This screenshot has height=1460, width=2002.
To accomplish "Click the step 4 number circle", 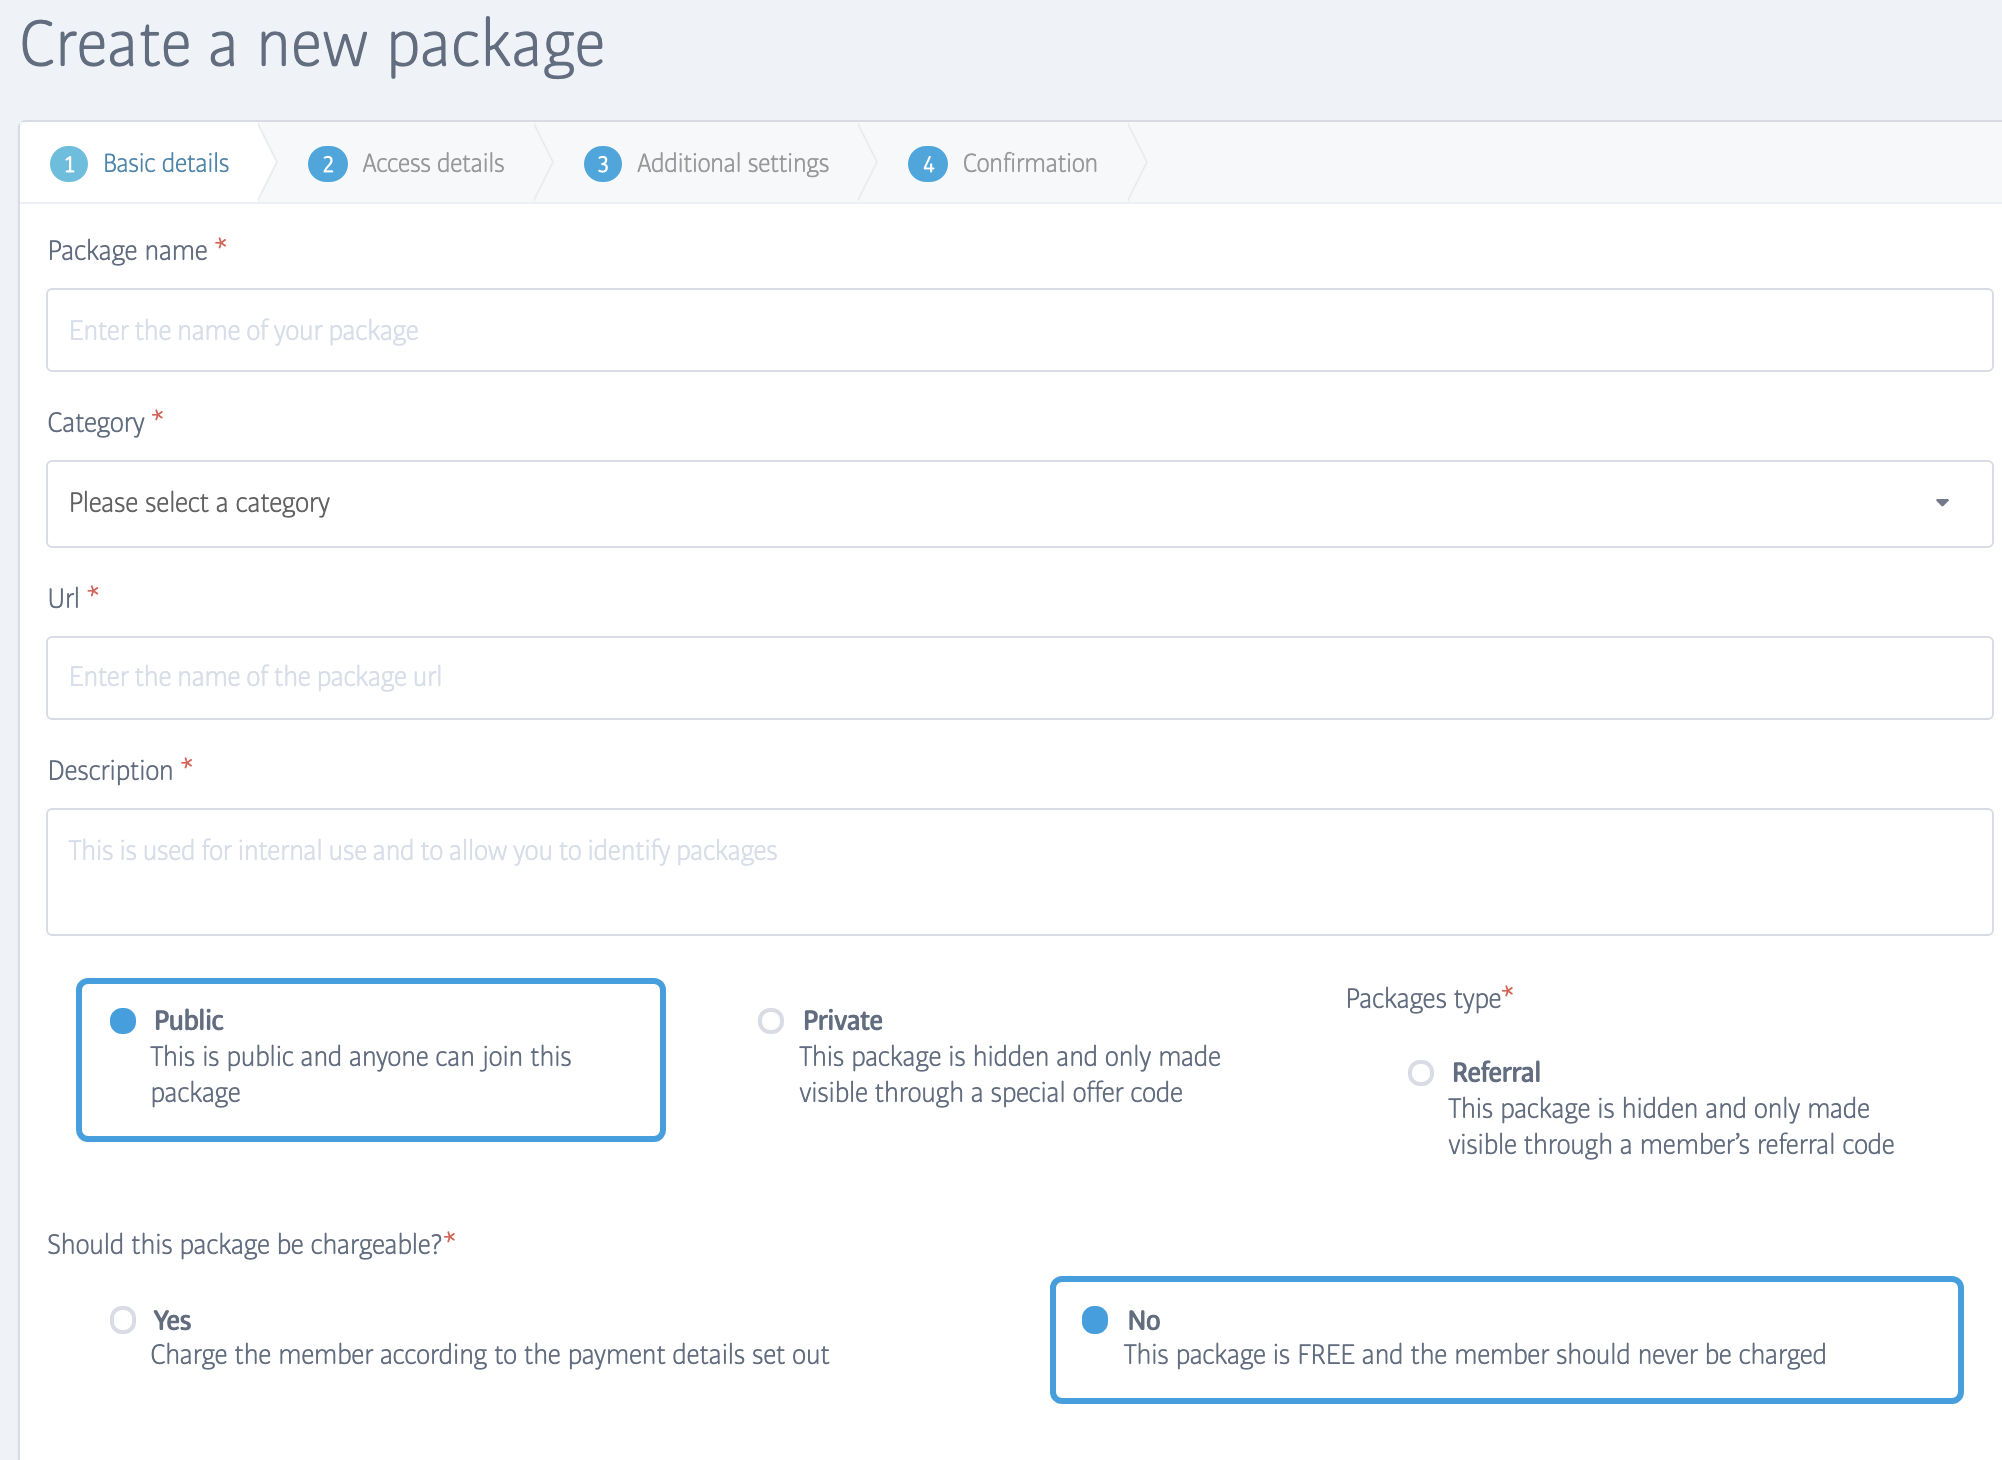I will (x=928, y=164).
